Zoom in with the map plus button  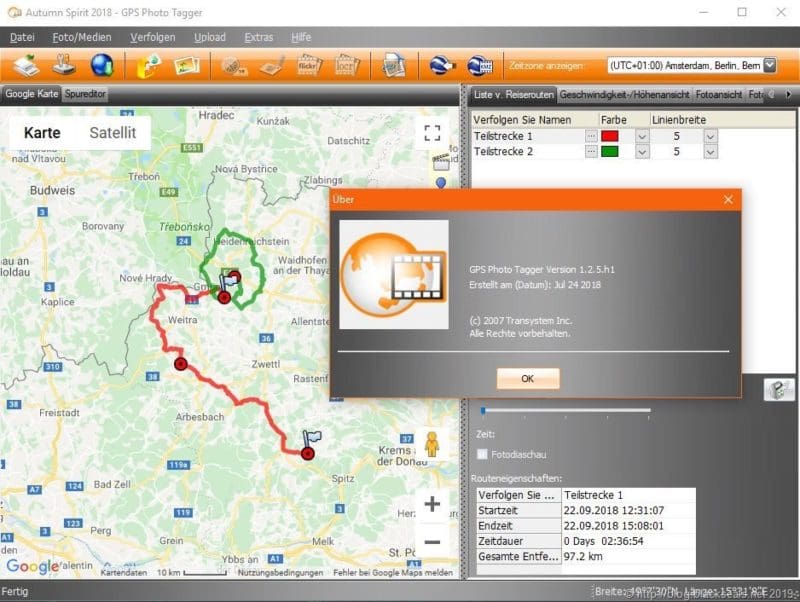(432, 504)
